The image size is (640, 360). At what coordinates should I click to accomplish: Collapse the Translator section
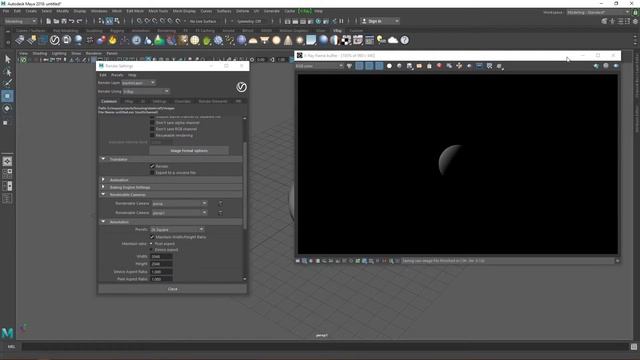click(x=103, y=159)
